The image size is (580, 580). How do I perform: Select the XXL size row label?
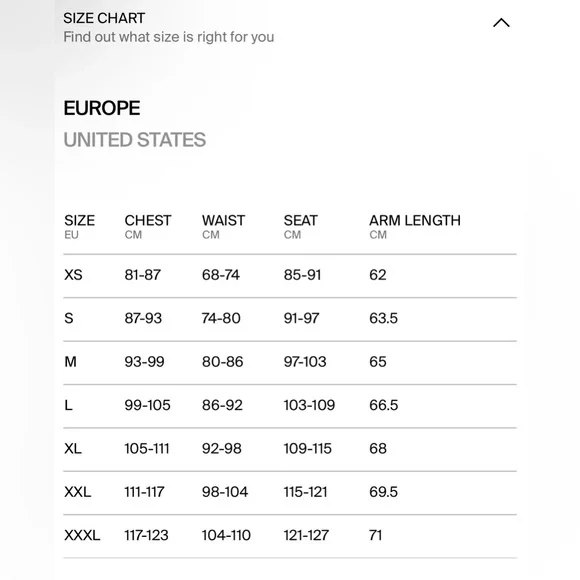pos(78,492)
